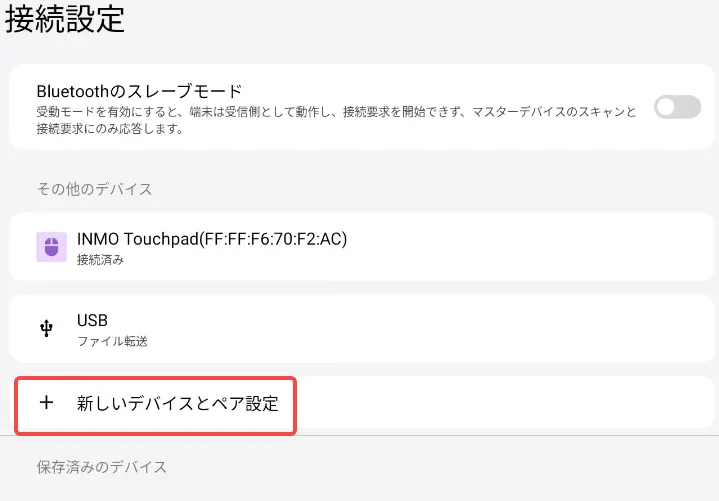
Task: Click the 接続設定 page title
Action: point(65,22)
